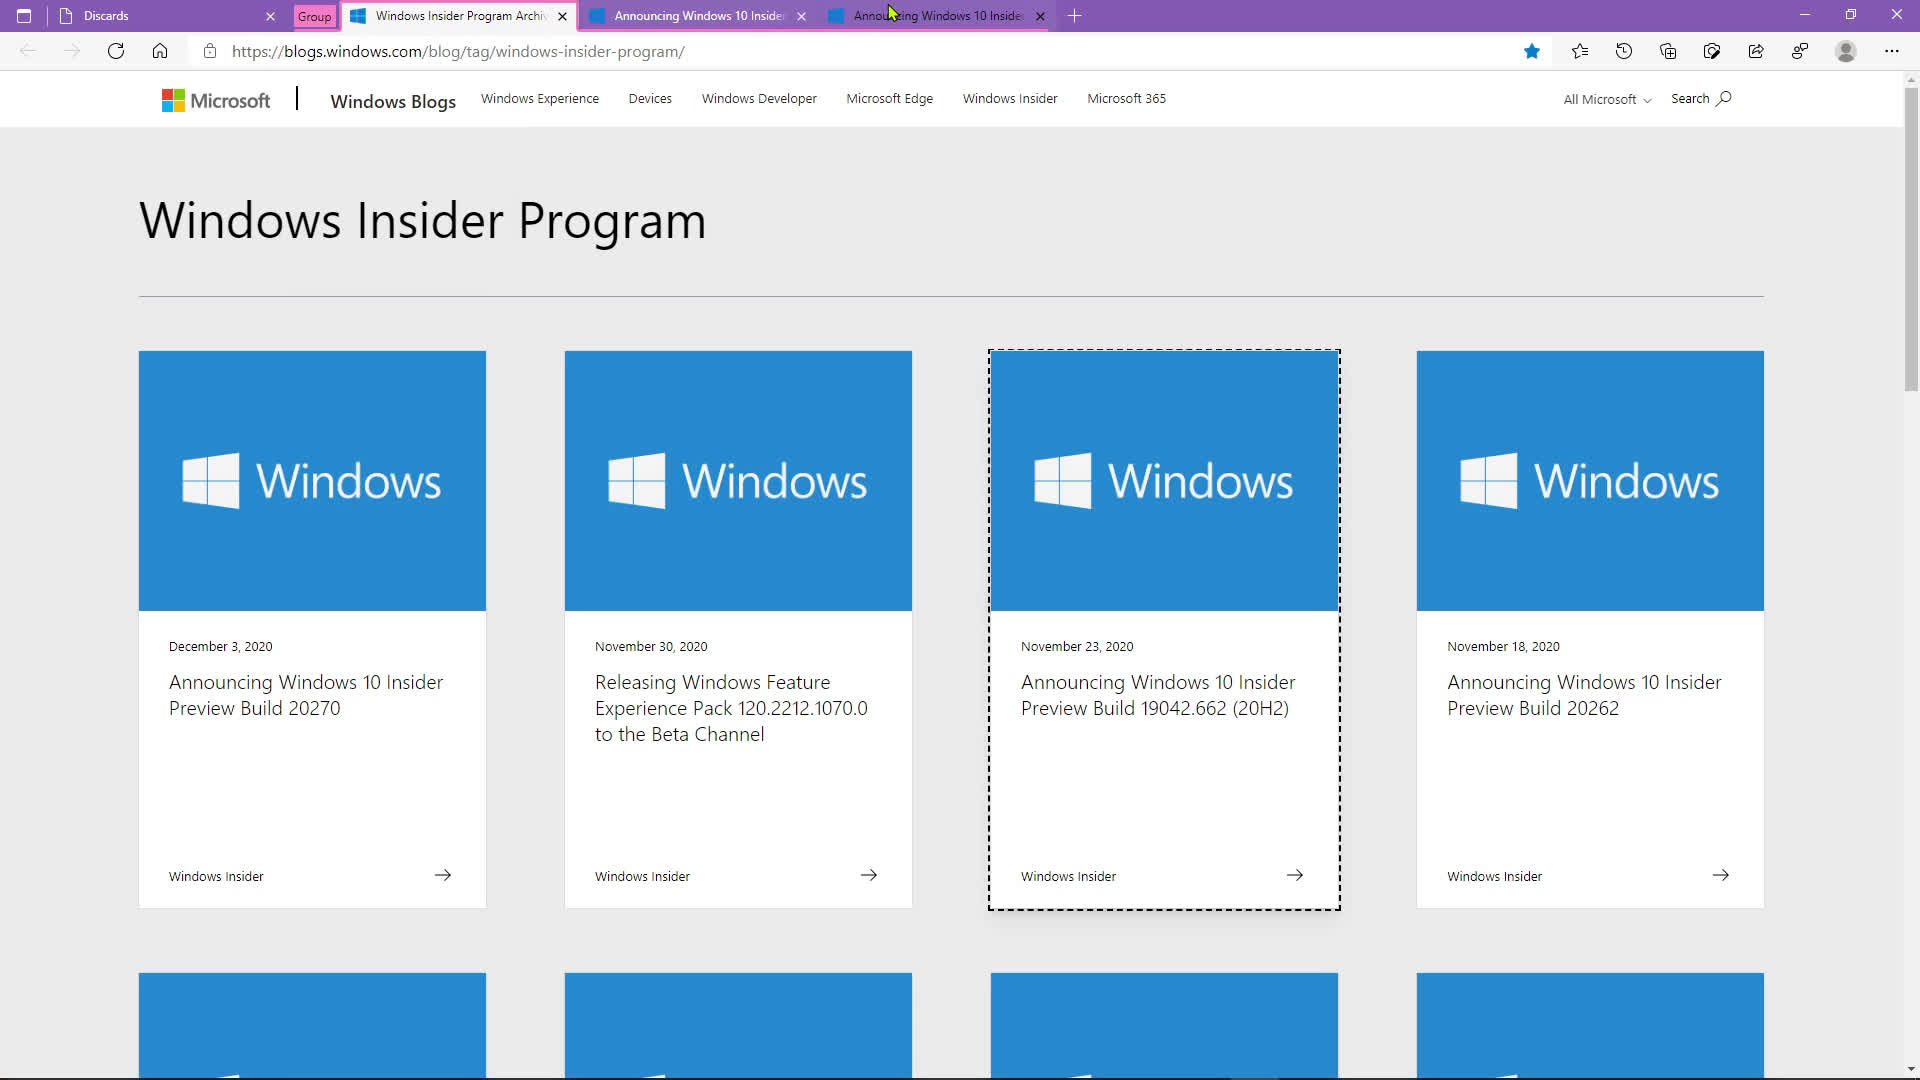1920x1080 pixels.
Task: Switch to the Discards tab
Action: point(160,16)
